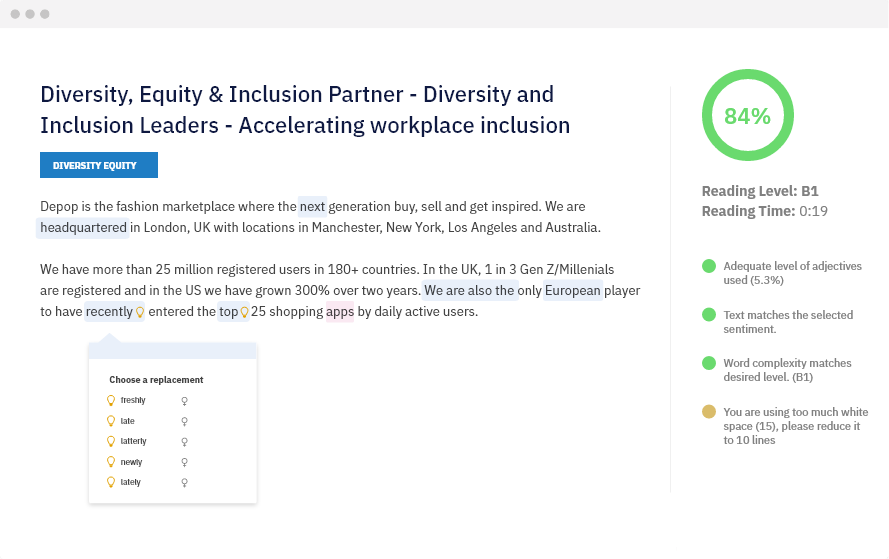Click the yellow dot beside white space warning

point(709,412)
